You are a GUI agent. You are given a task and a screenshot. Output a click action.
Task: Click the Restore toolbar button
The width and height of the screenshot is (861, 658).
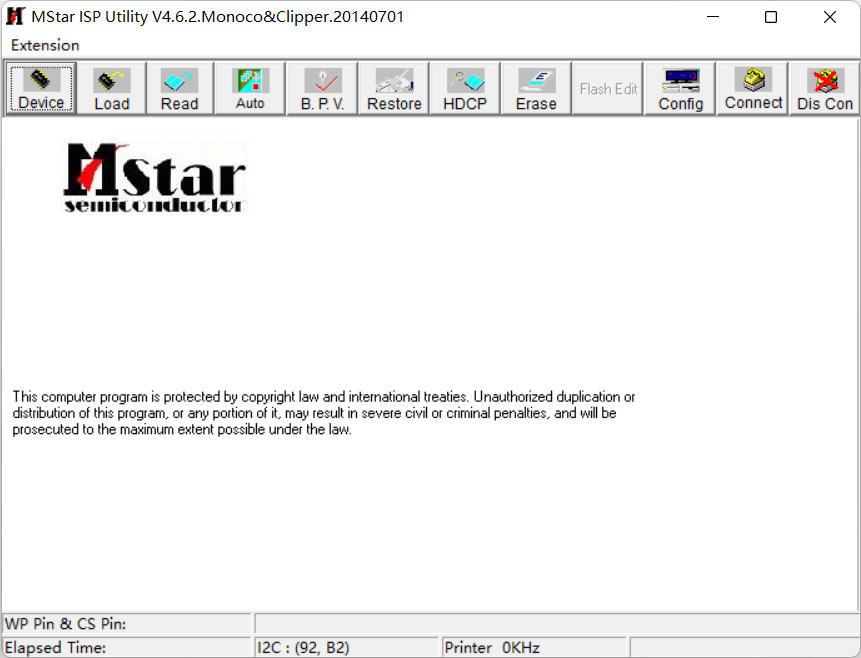pyautogui.click(x=394, y=88)
